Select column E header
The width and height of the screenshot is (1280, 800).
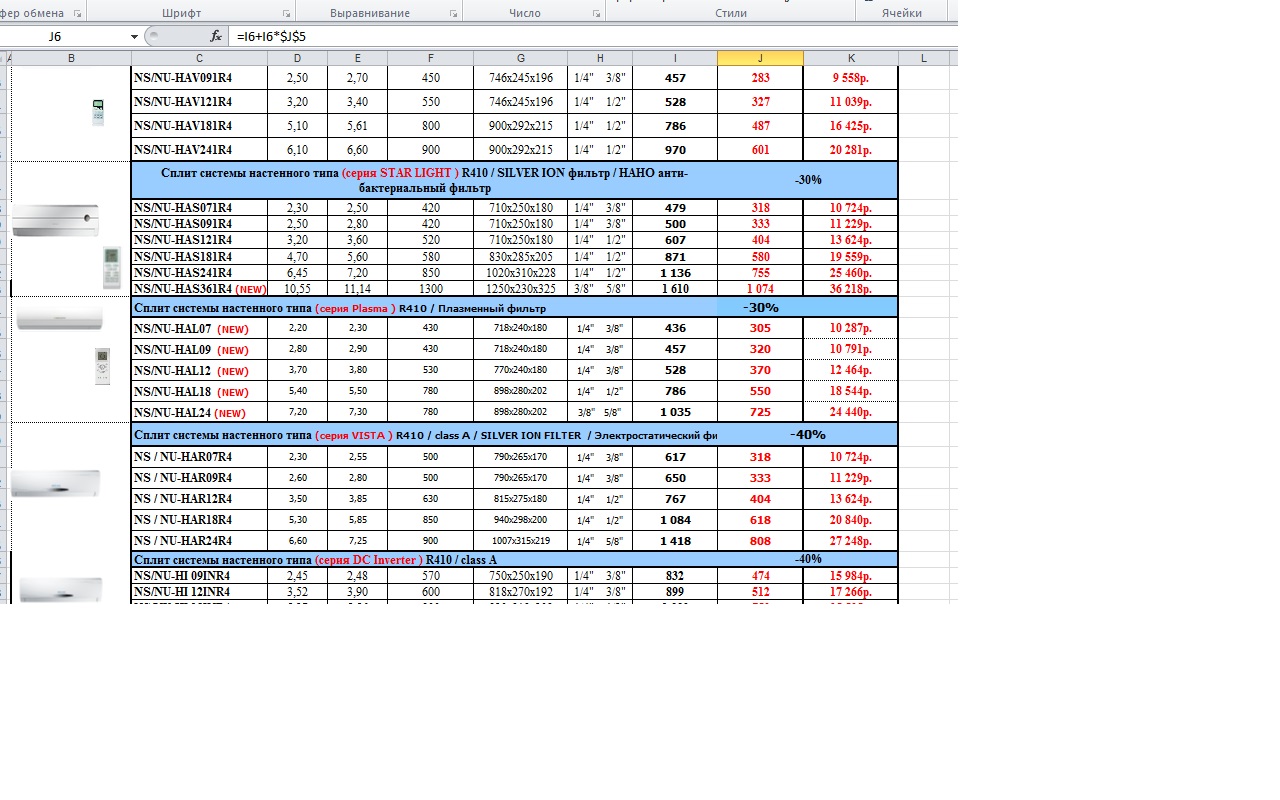coord(357,58)
